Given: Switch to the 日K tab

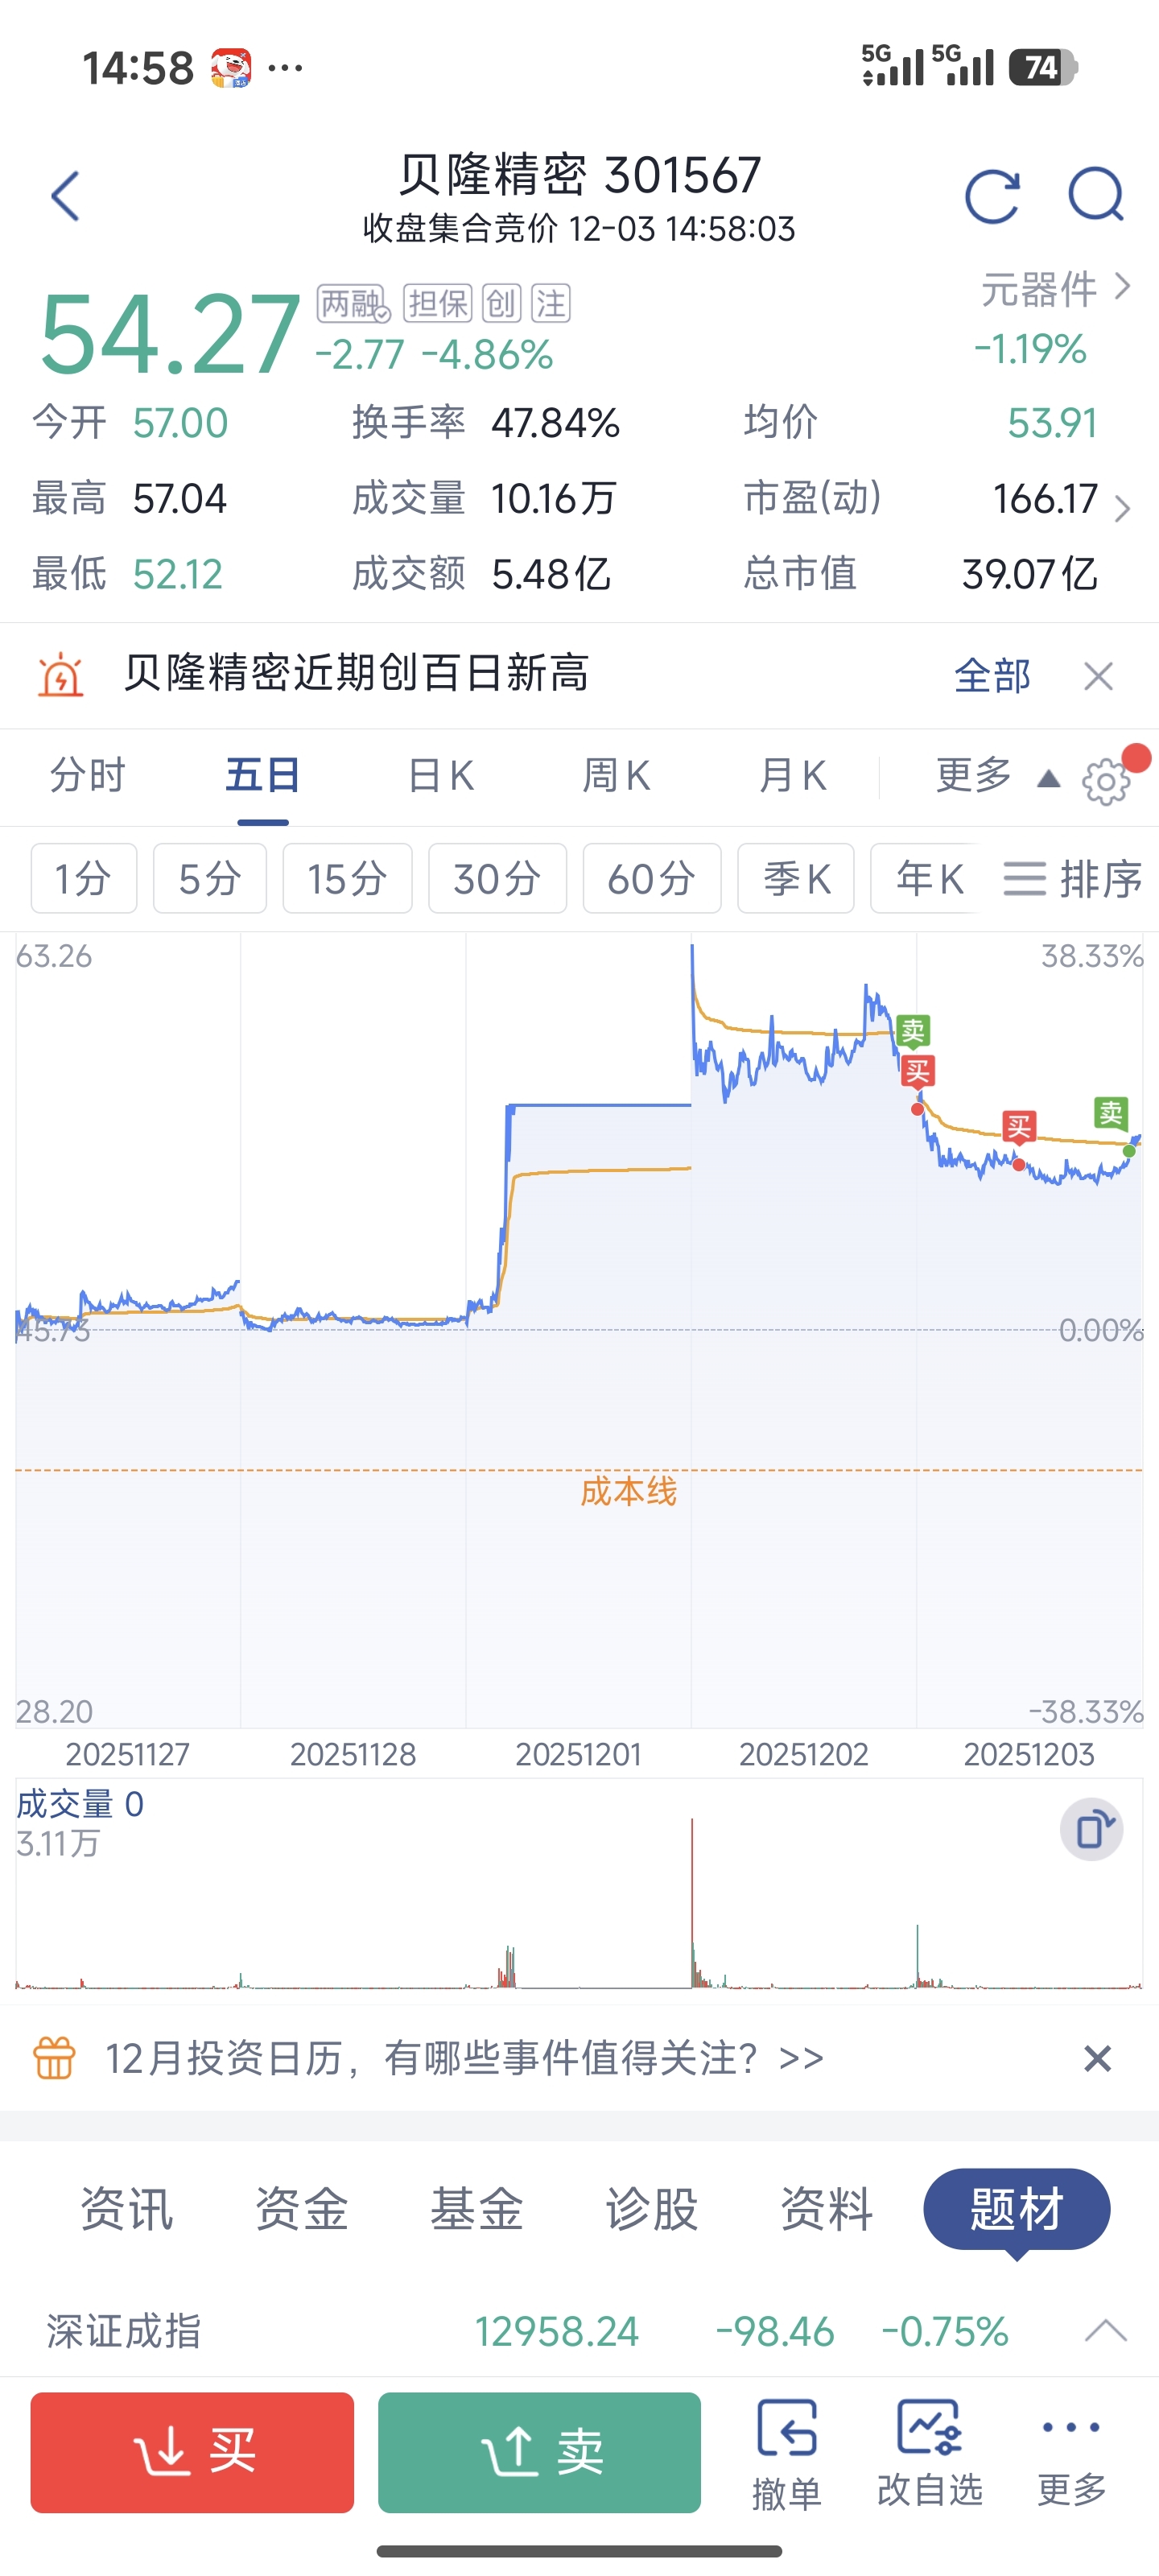Looking at the screenshot, I should (440, 776).
